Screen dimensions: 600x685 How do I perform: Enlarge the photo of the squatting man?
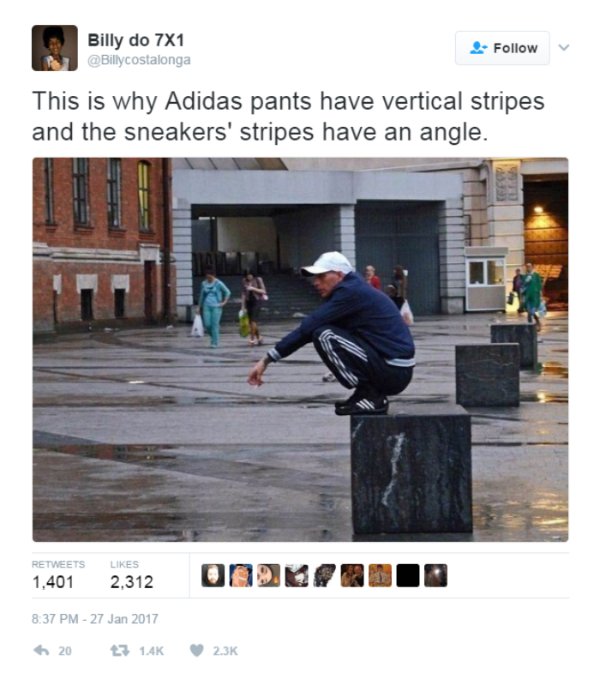[300, 349]
